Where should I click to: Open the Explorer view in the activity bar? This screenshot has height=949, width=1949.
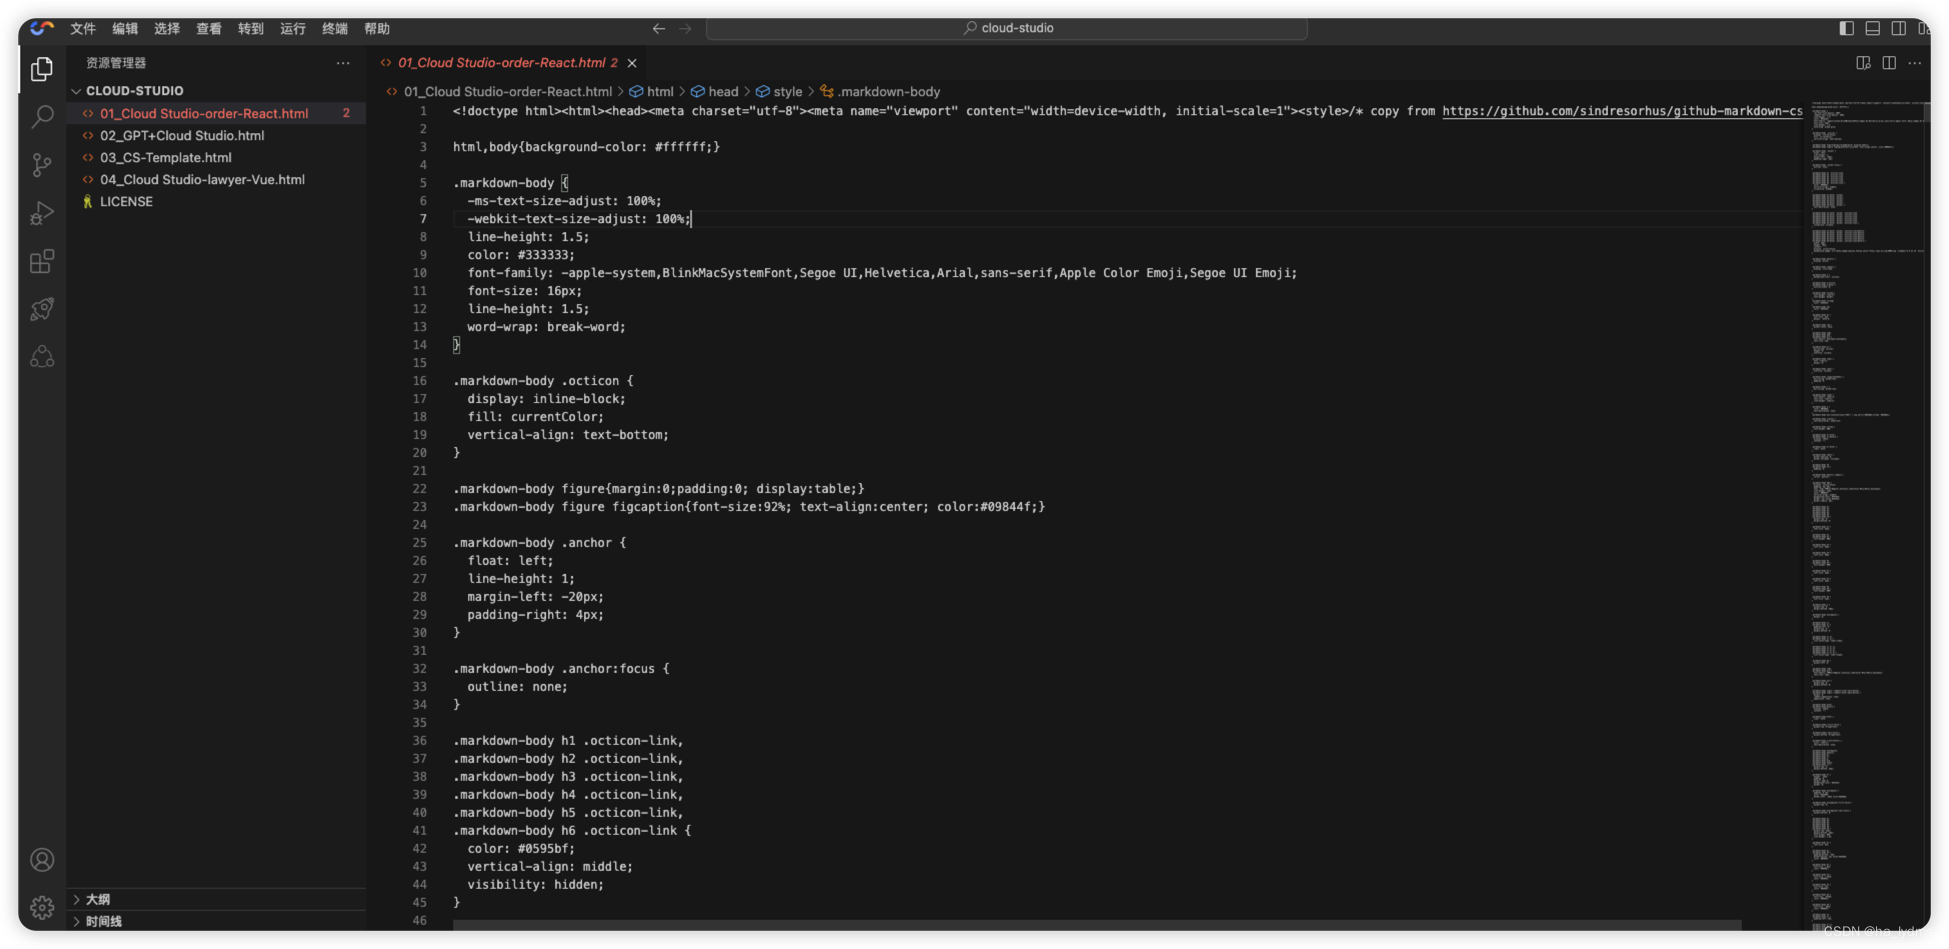click(x=42, y=69)
